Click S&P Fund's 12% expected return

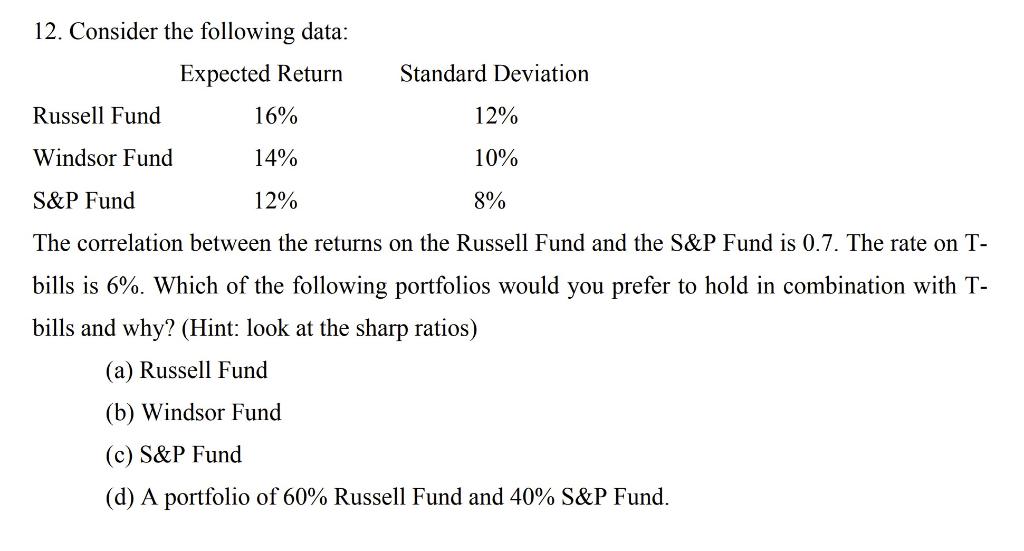pos(276,200)
